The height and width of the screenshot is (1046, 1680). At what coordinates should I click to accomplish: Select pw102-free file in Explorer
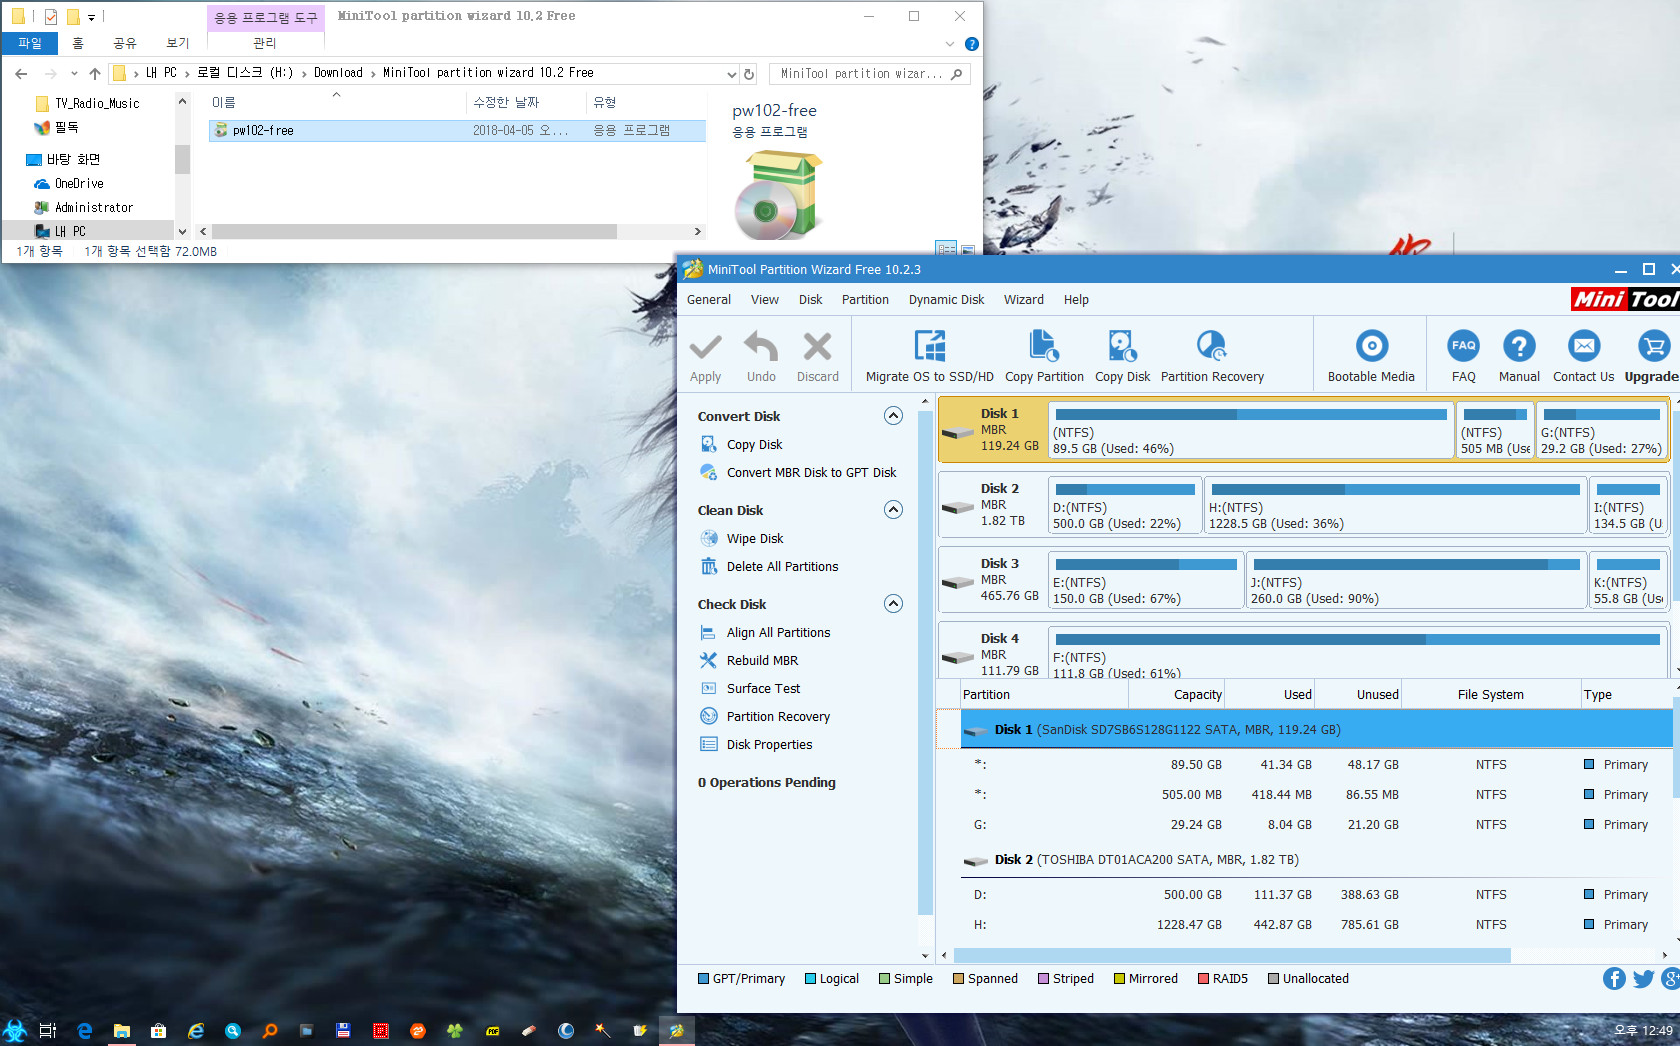[456, 131]
